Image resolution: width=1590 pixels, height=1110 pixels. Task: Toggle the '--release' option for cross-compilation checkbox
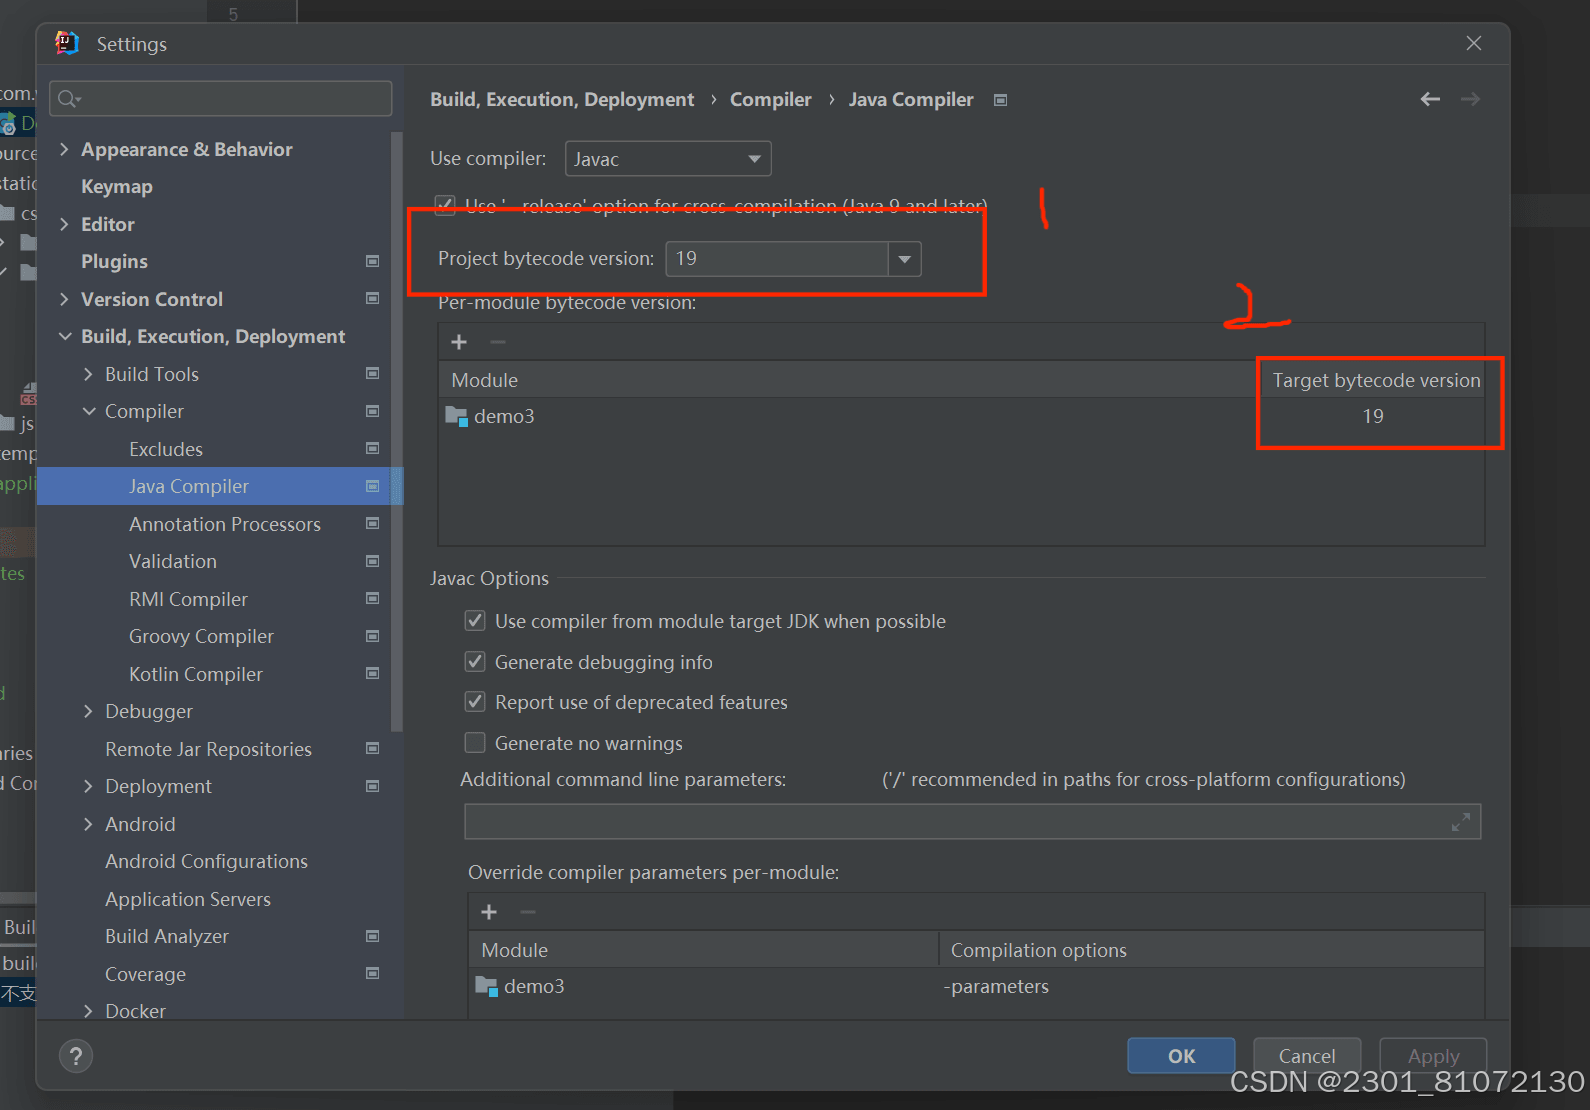445,205
